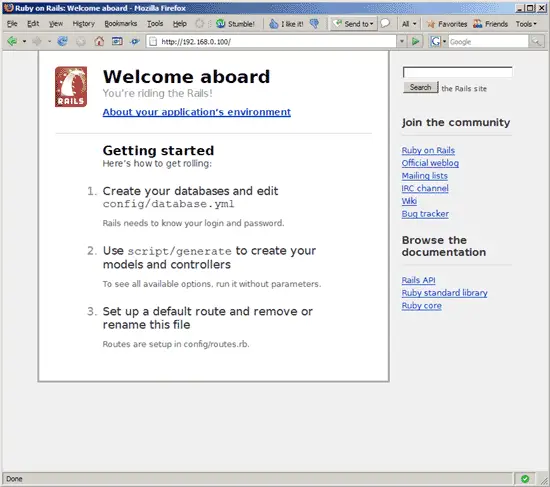Click the Getting started heading
550x487 pixels.
pyautogui.click(x=158, y=151)
